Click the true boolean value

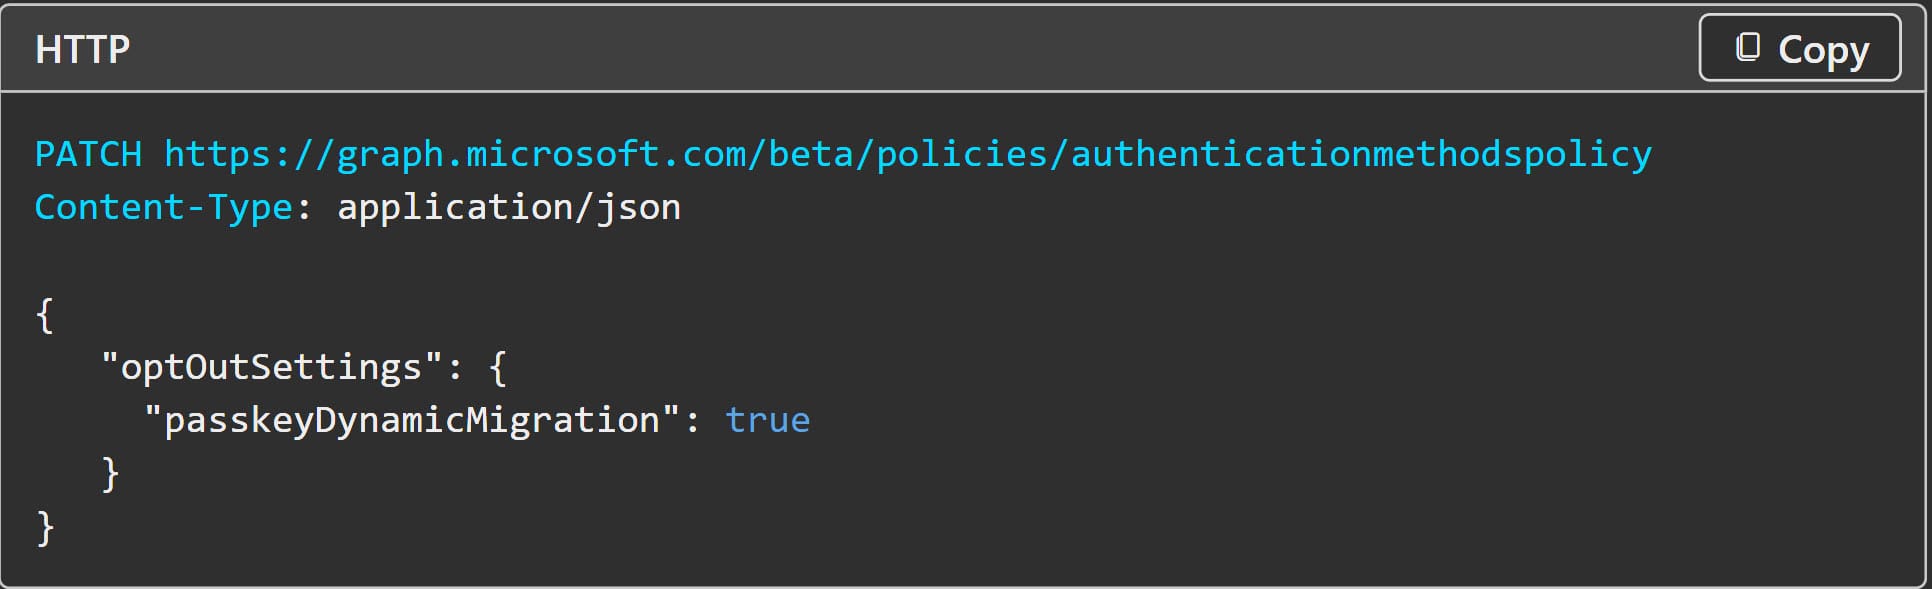tap(768, 421)
